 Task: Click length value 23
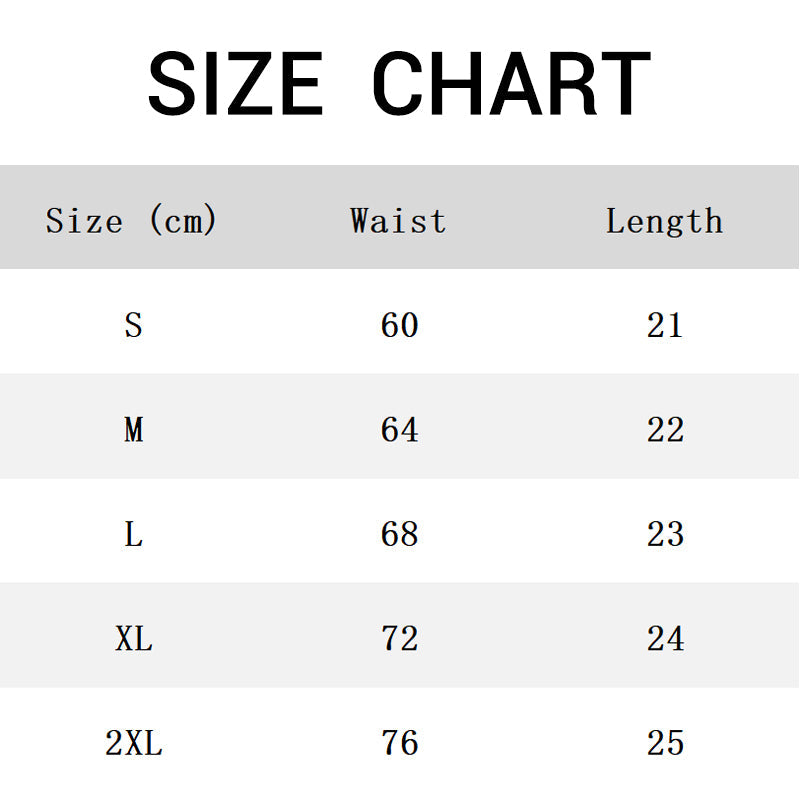(664, 534)
